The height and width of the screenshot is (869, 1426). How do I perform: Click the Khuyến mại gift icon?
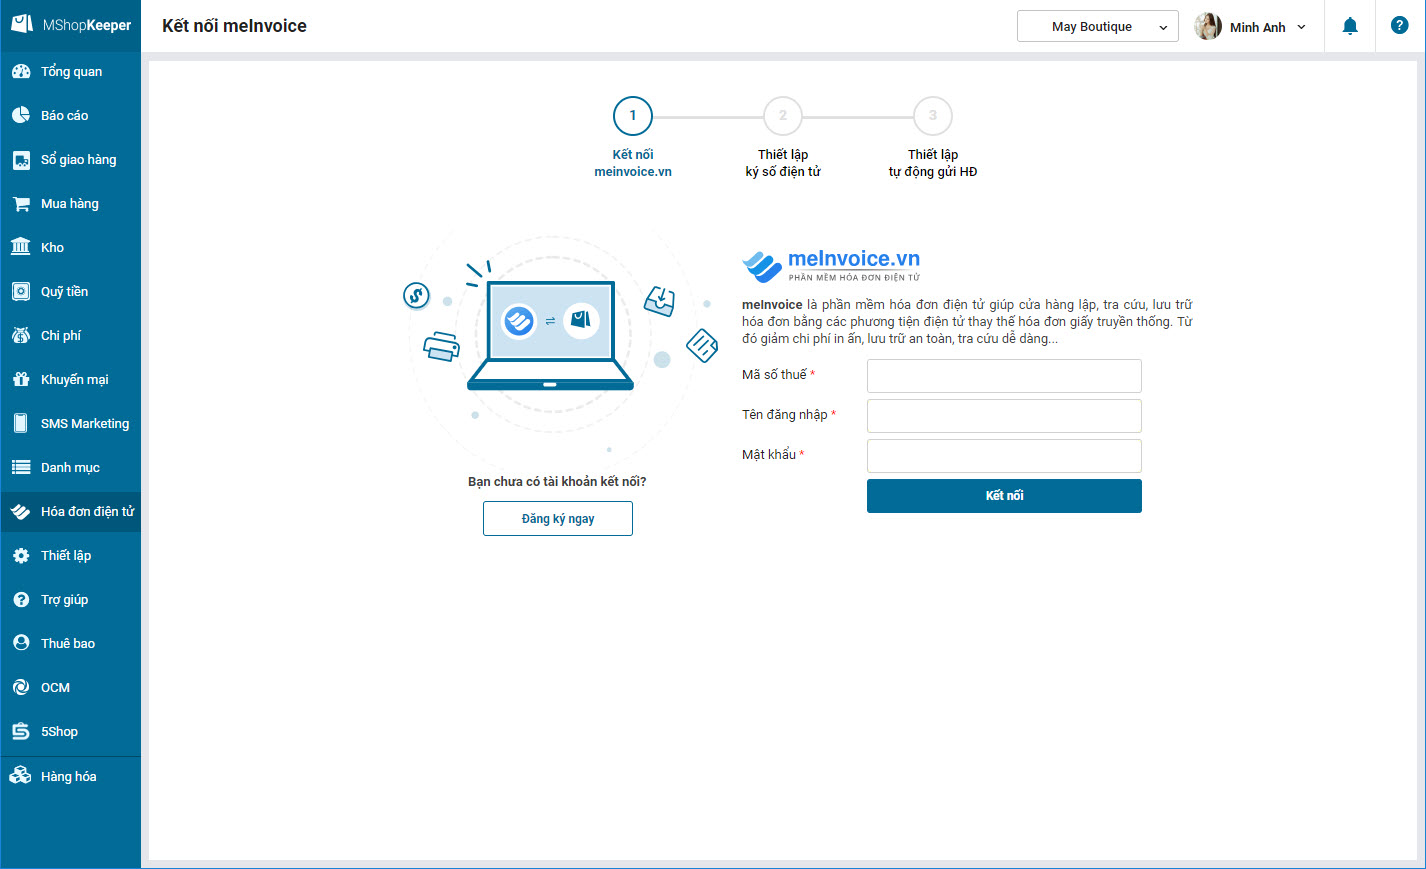click(x=21, y=379)
